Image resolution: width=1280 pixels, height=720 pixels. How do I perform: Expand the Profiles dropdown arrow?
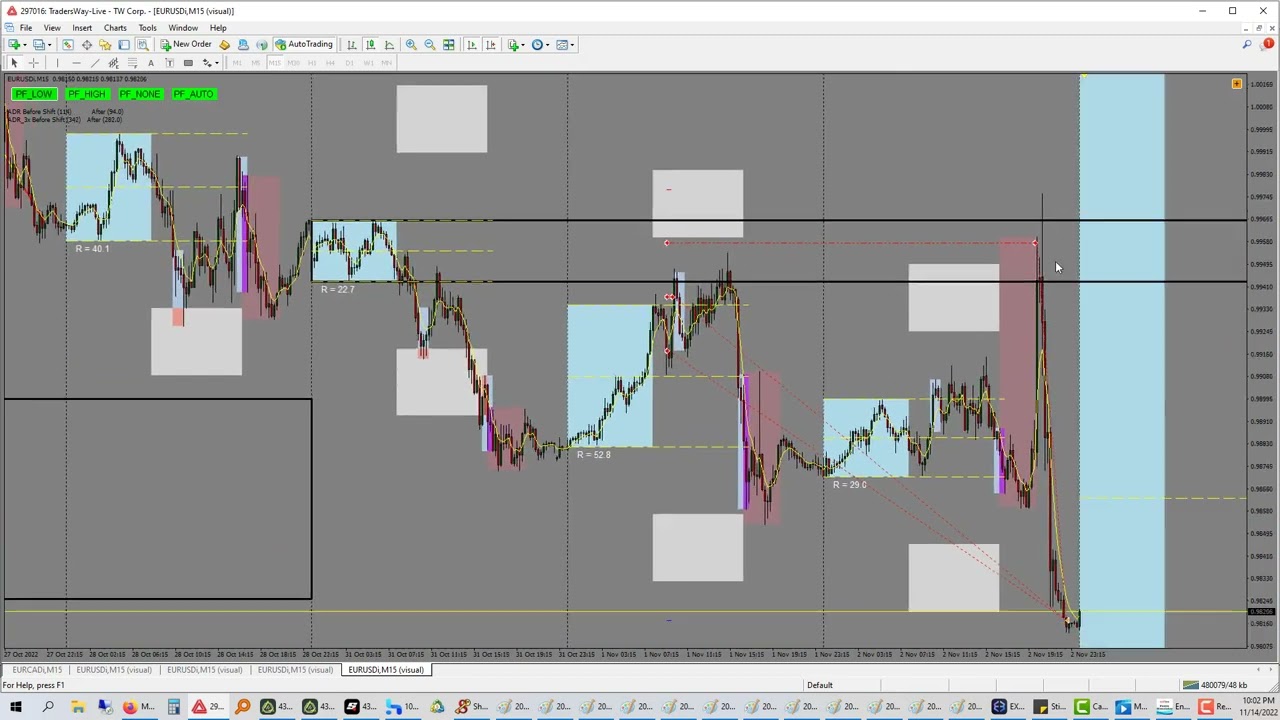pos(49,45)
